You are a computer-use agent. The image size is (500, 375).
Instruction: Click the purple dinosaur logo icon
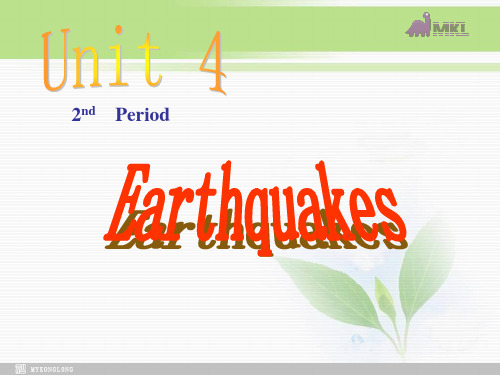click(418, 25)
